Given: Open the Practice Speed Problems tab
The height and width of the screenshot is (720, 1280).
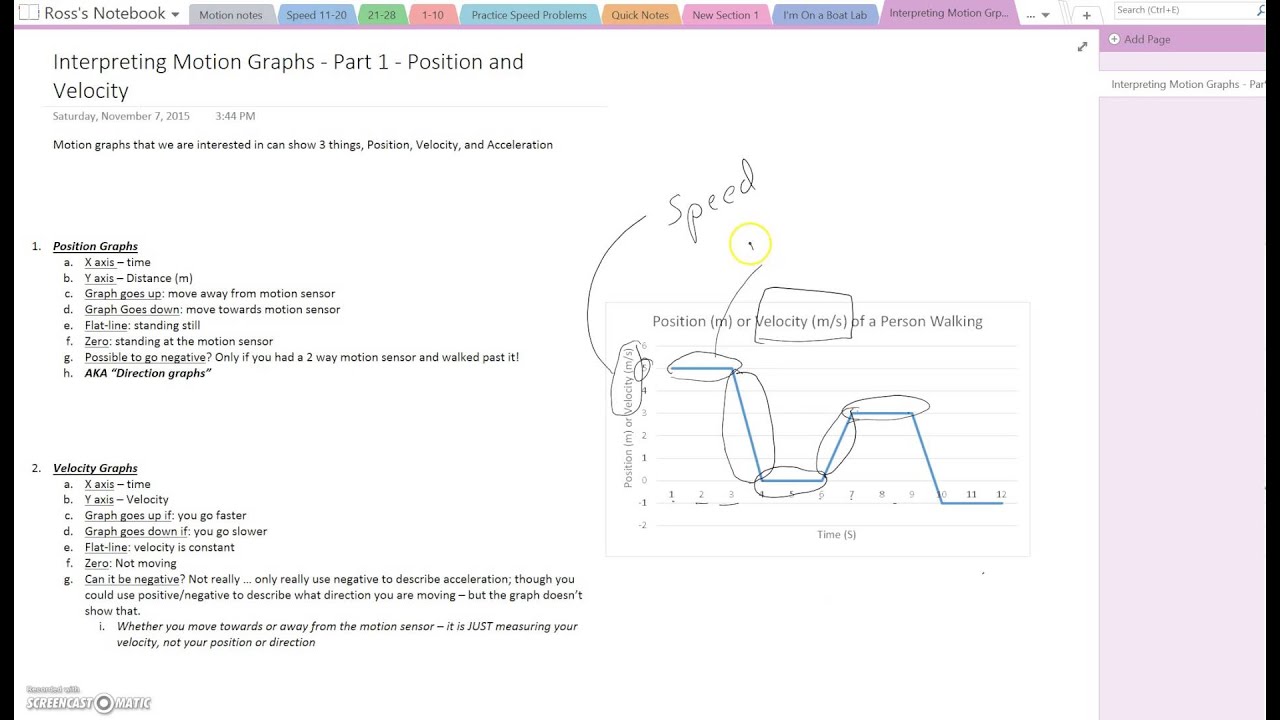Looking at the screenshot, I should pyautogui.click(x=529, y=15).
